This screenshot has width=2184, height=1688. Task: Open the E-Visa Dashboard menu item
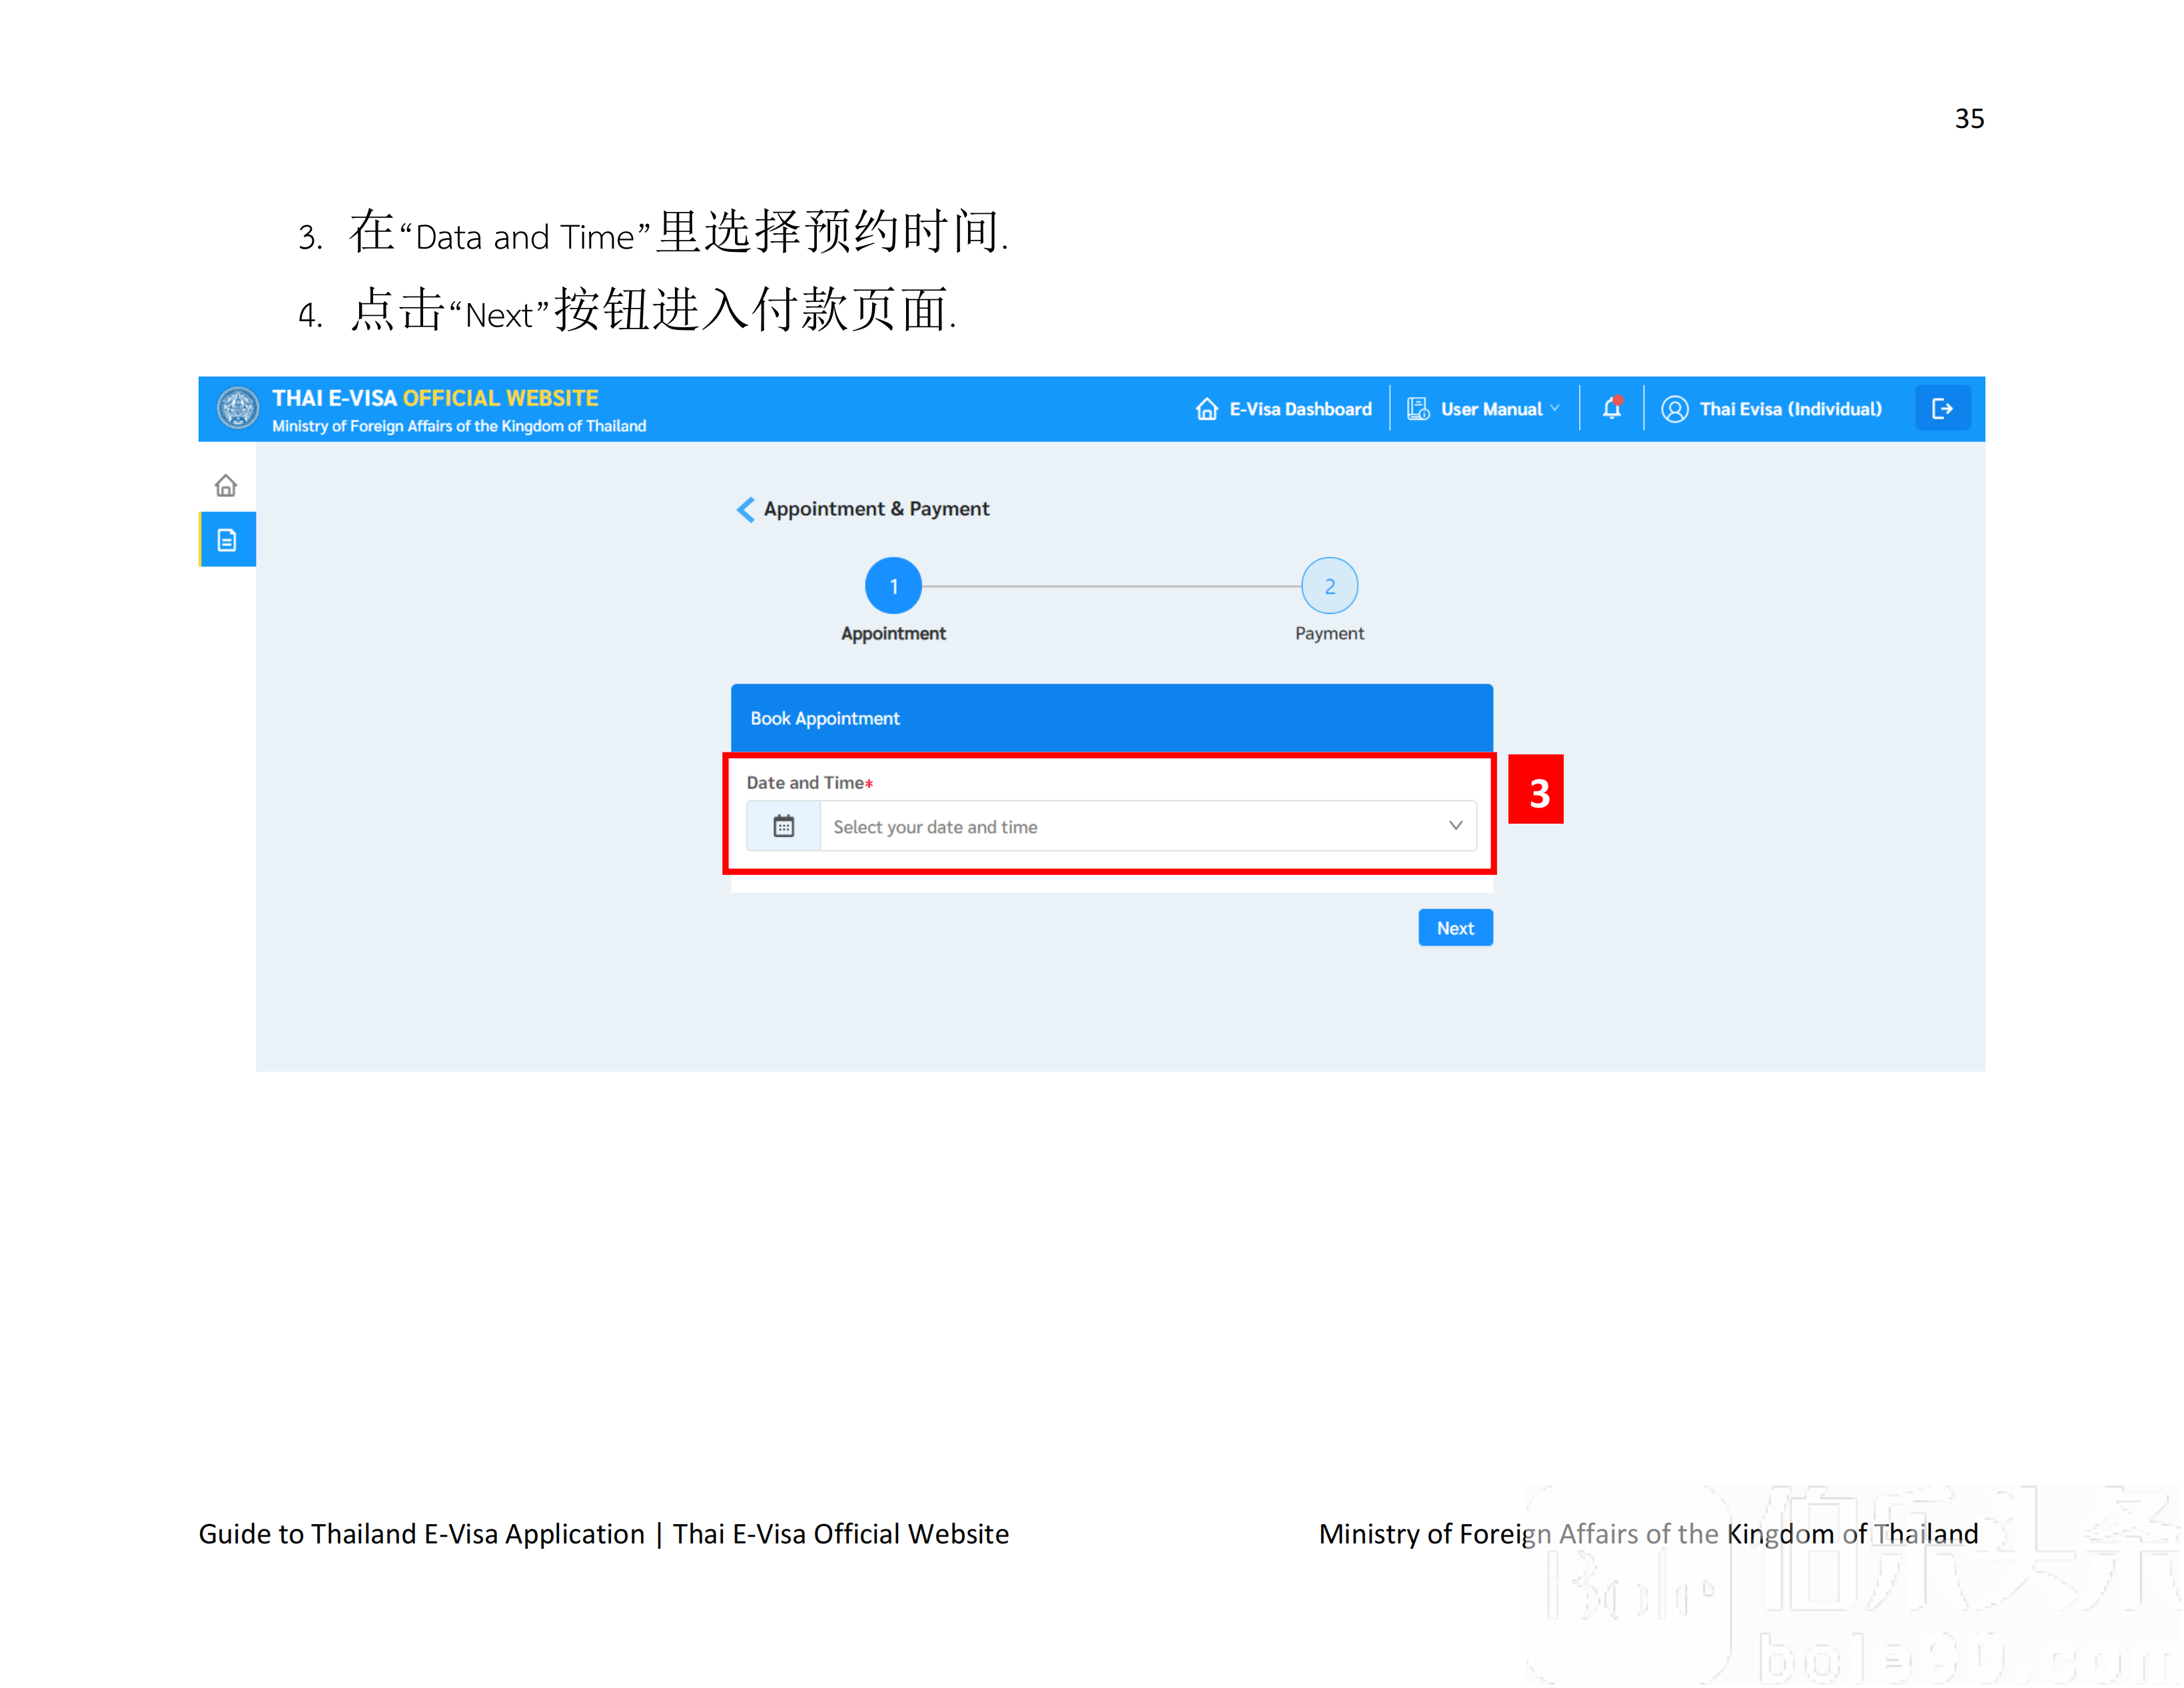[1284, 408]
